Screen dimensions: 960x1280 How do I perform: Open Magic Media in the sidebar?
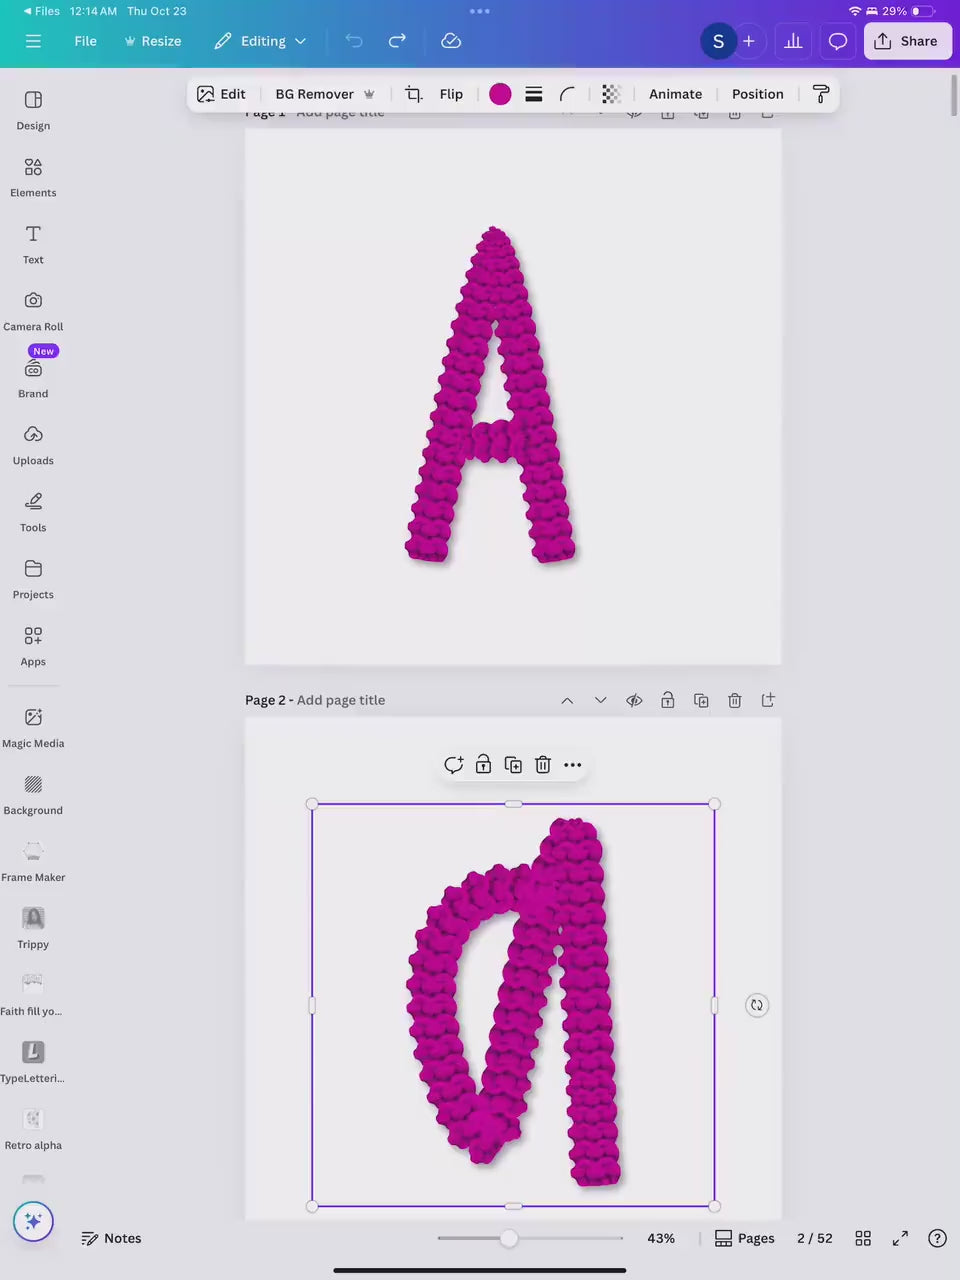(33, 725)
